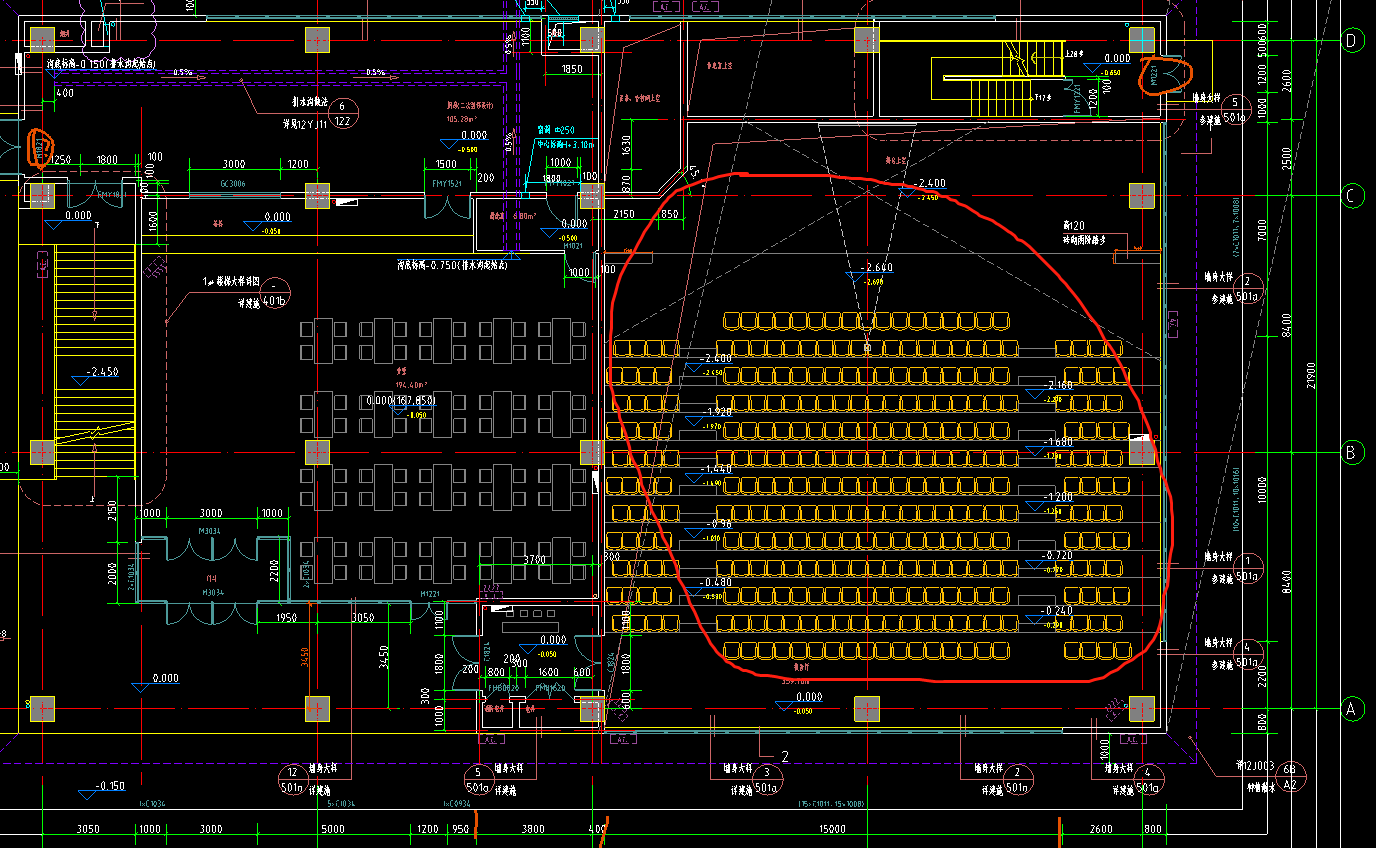Select elevation mark -2.640

pyautogui.click(x=878, y=267)
